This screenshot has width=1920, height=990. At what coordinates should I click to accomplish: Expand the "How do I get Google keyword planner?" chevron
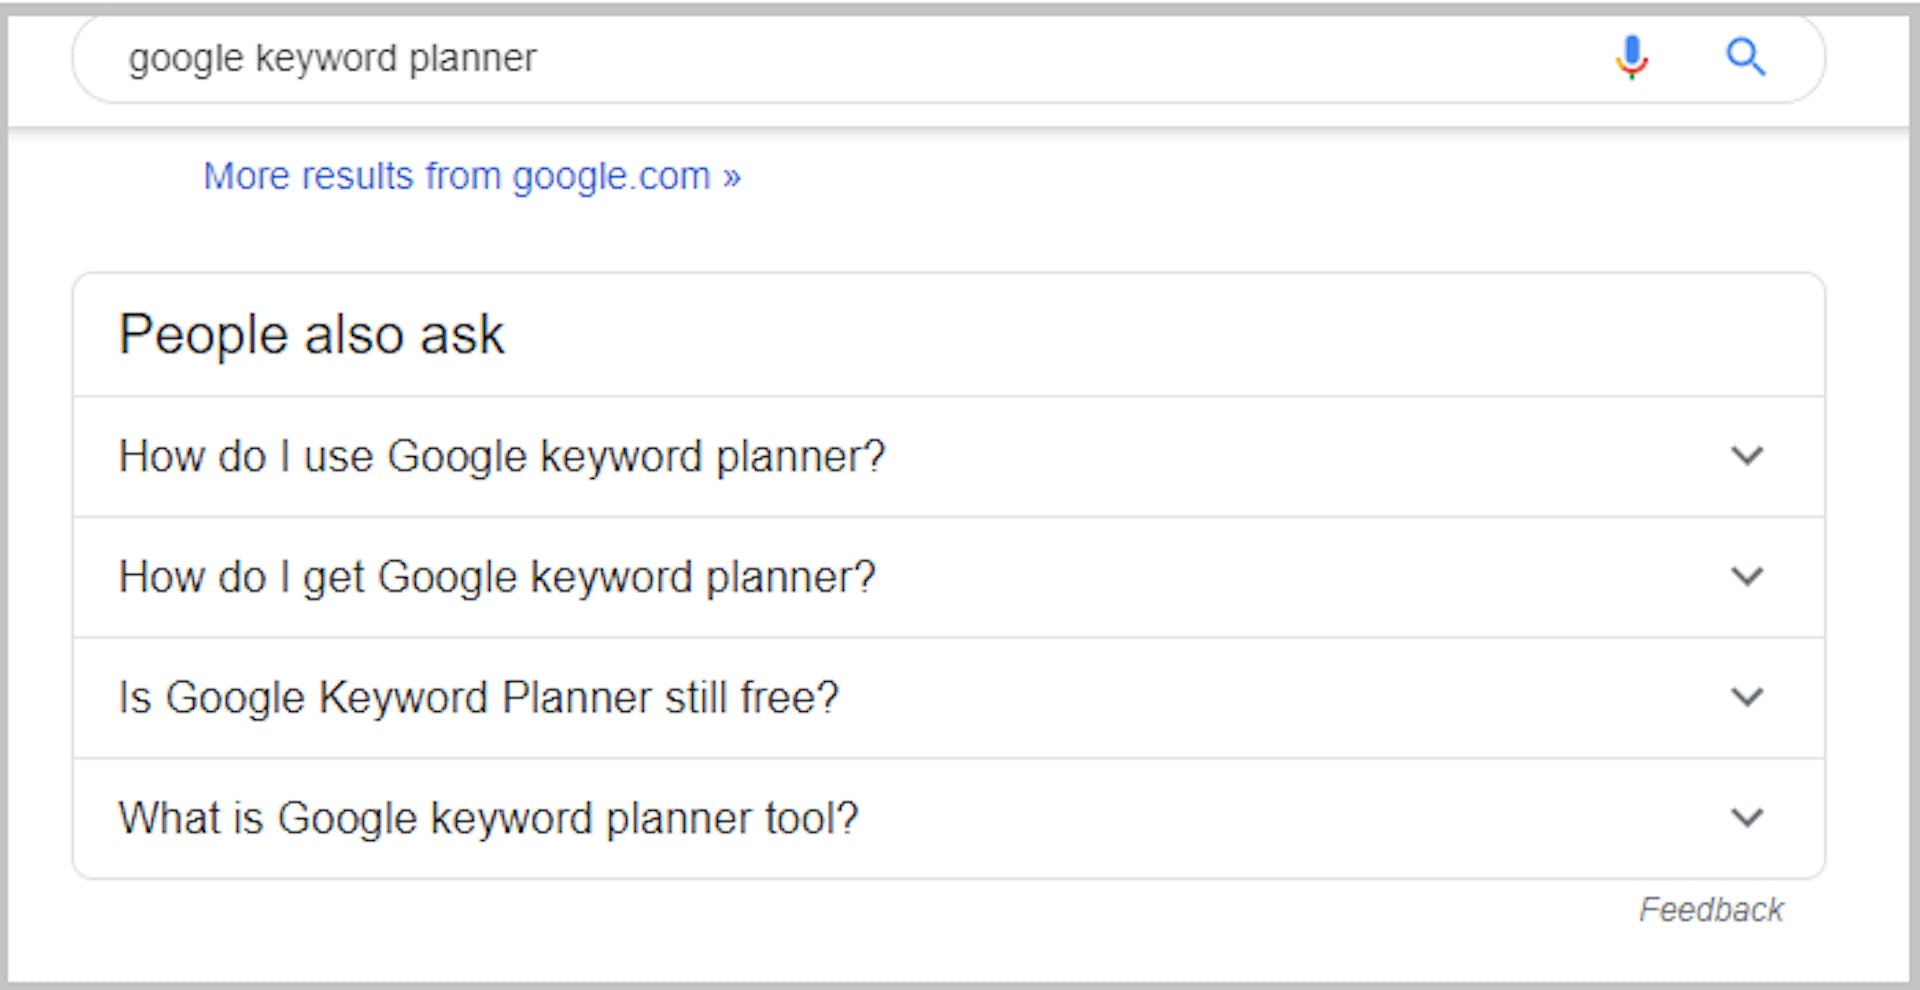pos(1746,577)
